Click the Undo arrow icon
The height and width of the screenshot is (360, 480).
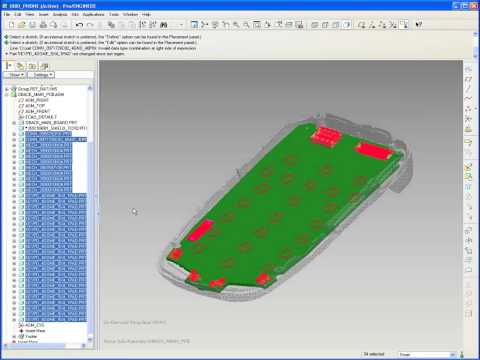79,25
